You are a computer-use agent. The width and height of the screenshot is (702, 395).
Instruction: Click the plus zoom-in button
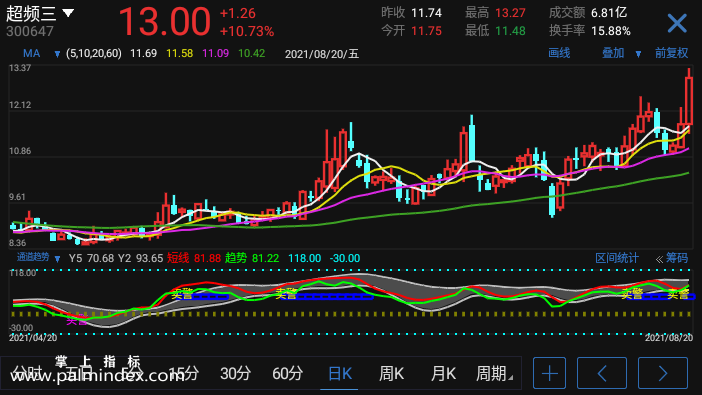click(549, 373)
